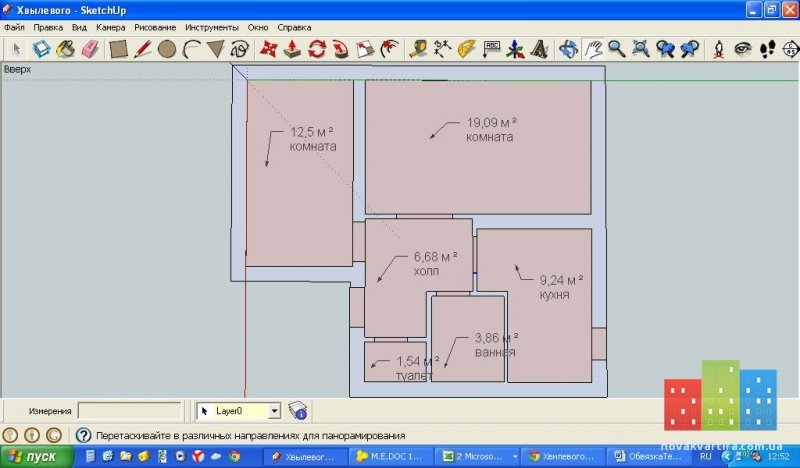The height and width of the screenshot is (468, 800).
Task: Go to the Next view
Action: [689, 50]
